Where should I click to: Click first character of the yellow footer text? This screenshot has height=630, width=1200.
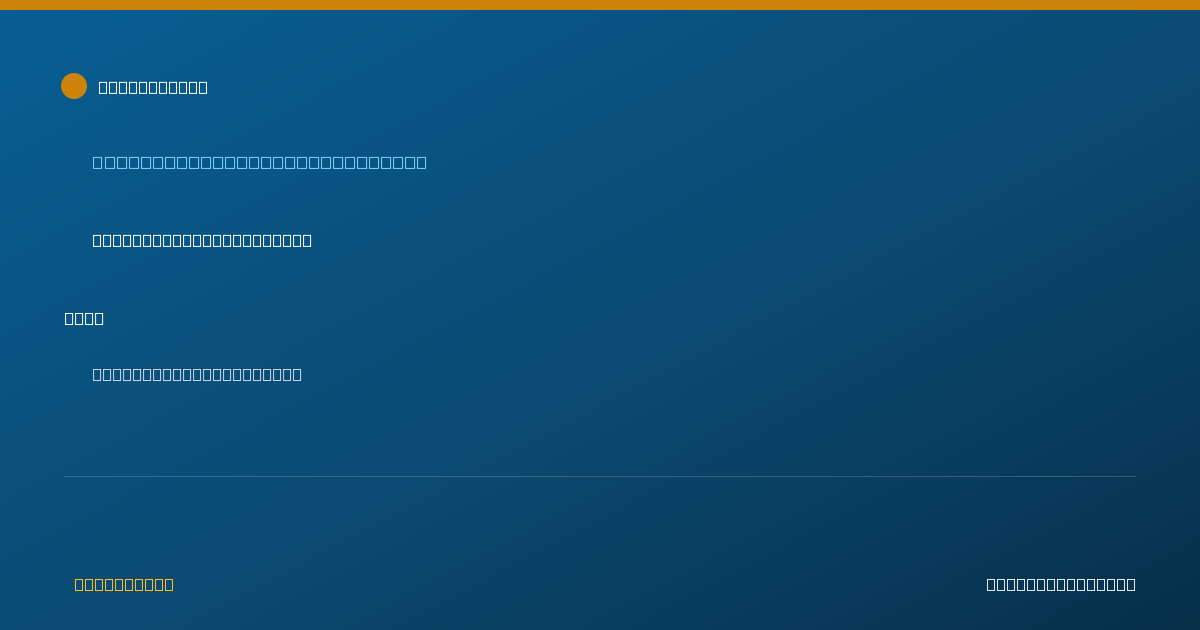tap(79, 584)
